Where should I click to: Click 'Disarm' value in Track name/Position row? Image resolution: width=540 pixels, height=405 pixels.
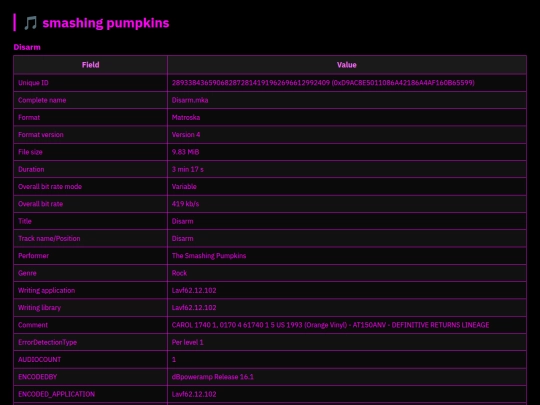click(183, 238)
